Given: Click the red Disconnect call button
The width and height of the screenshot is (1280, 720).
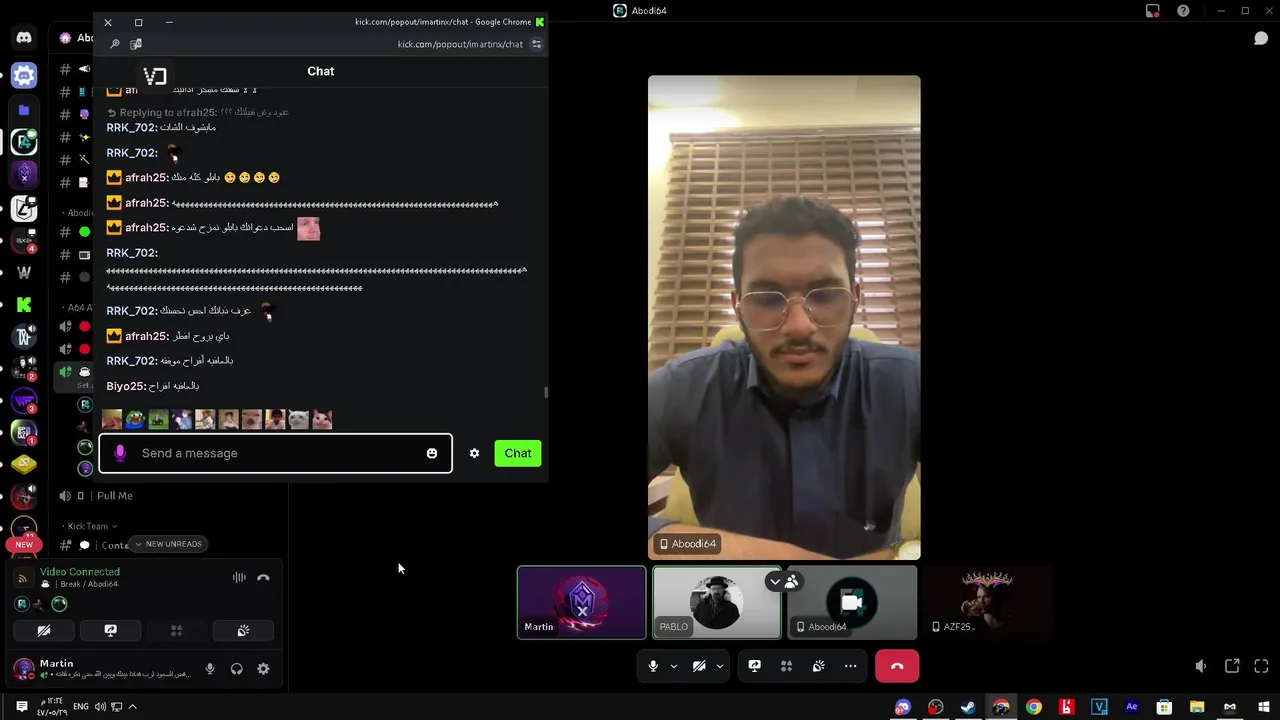Looking at the screenshot, I should 897,666.
